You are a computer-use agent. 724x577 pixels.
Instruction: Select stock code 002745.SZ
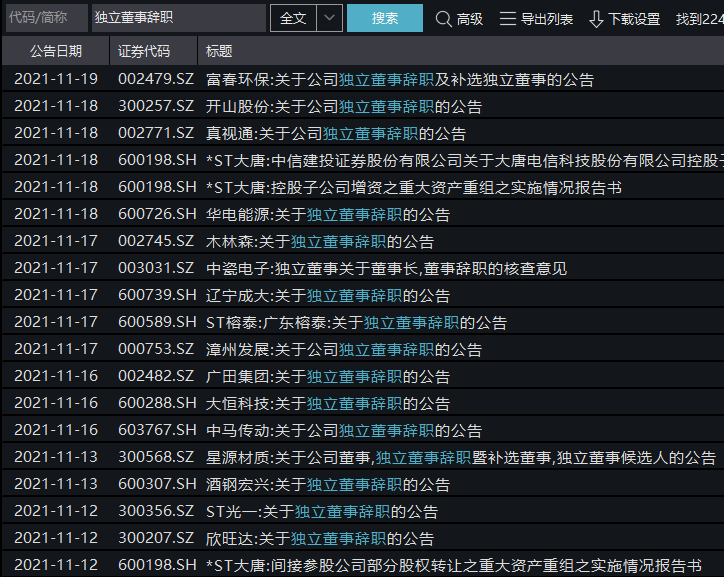[156, 241]
